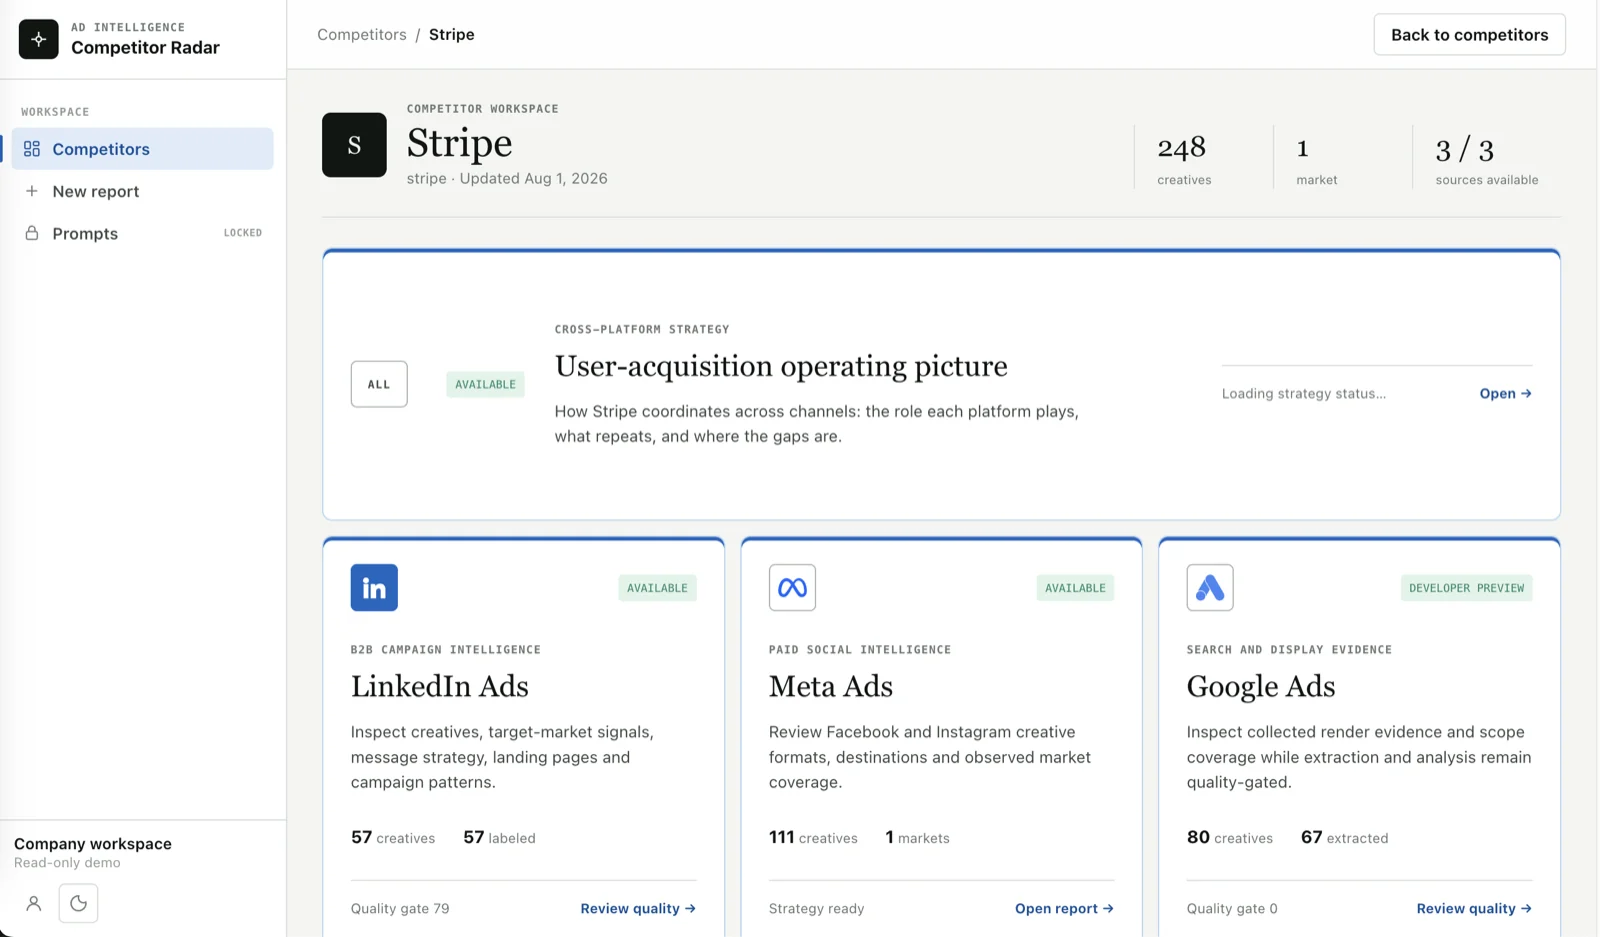Click the Competitors grid icon in sidebar
The image size is (1600, 937).
[x=32, y=149]
